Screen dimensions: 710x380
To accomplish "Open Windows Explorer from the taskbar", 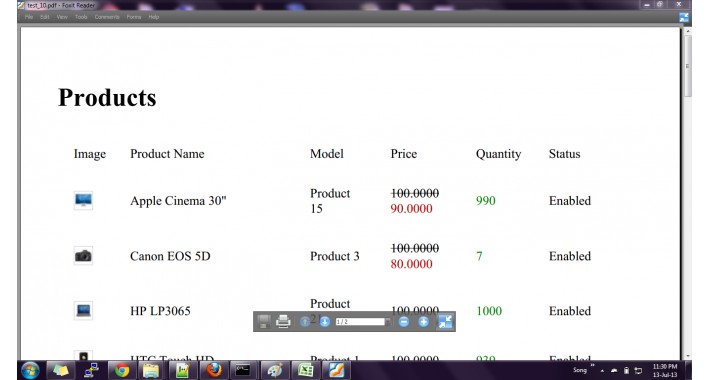I will pos(151,370).
